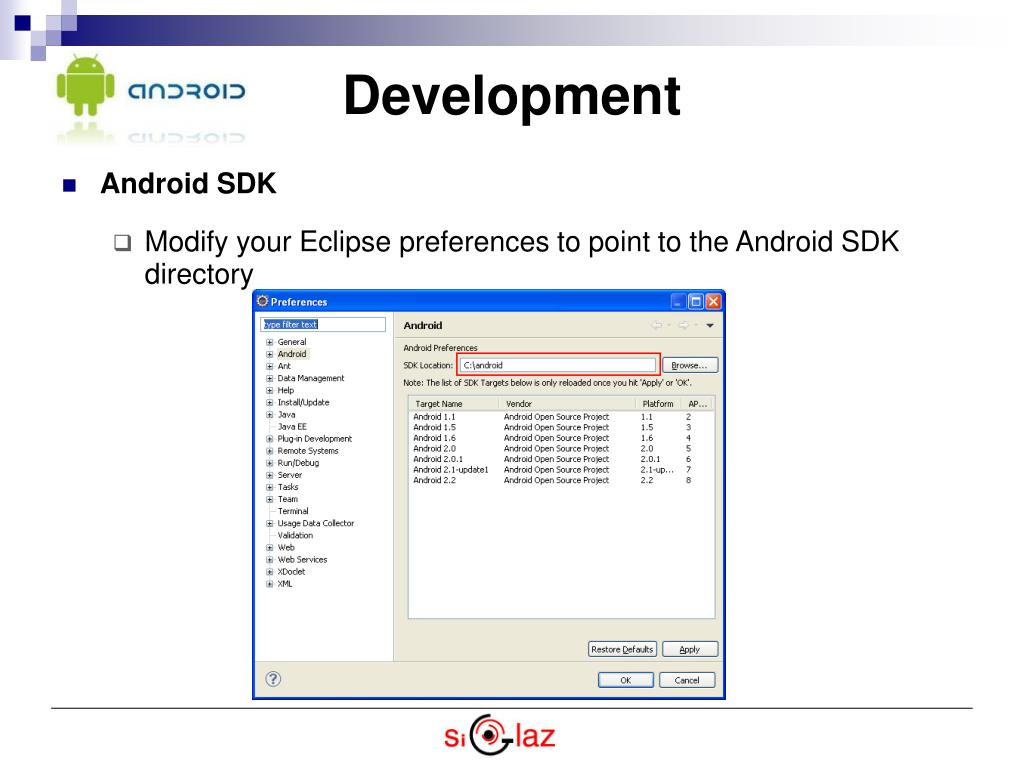Expand the Install/Update tree node
Viewport: 1024px width, 768px height.
[270, 402]
